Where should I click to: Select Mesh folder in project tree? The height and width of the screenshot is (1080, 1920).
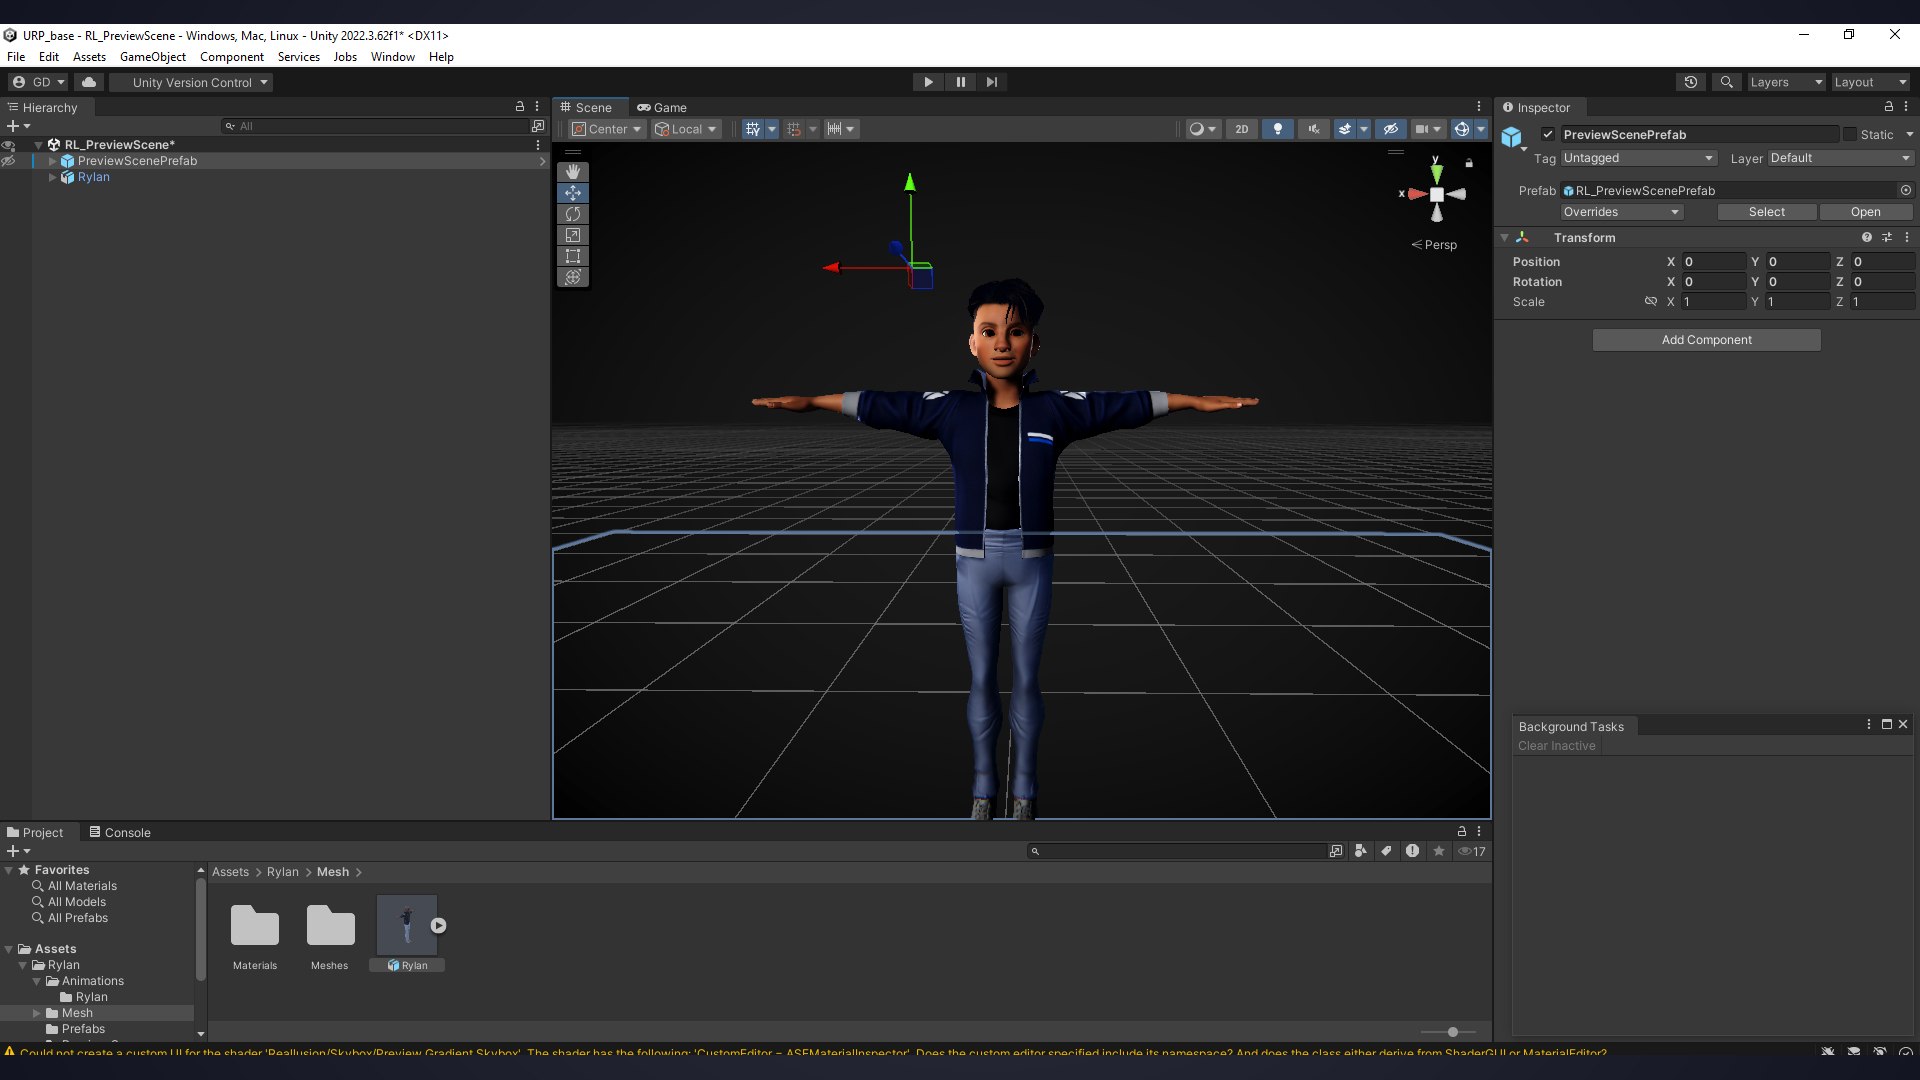(x=77, y=1013)
